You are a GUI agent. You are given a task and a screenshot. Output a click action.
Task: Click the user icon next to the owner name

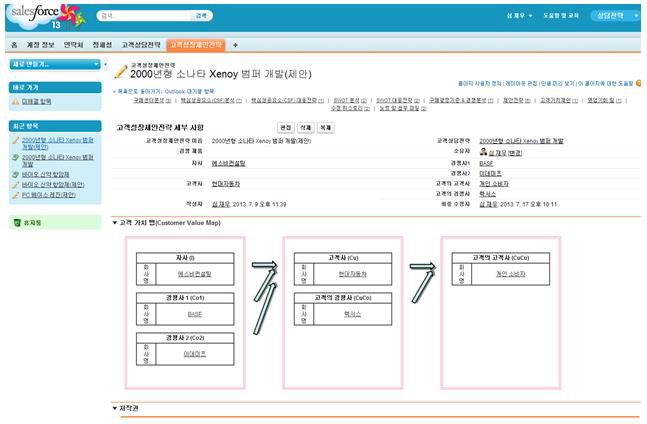coord(483,152)
